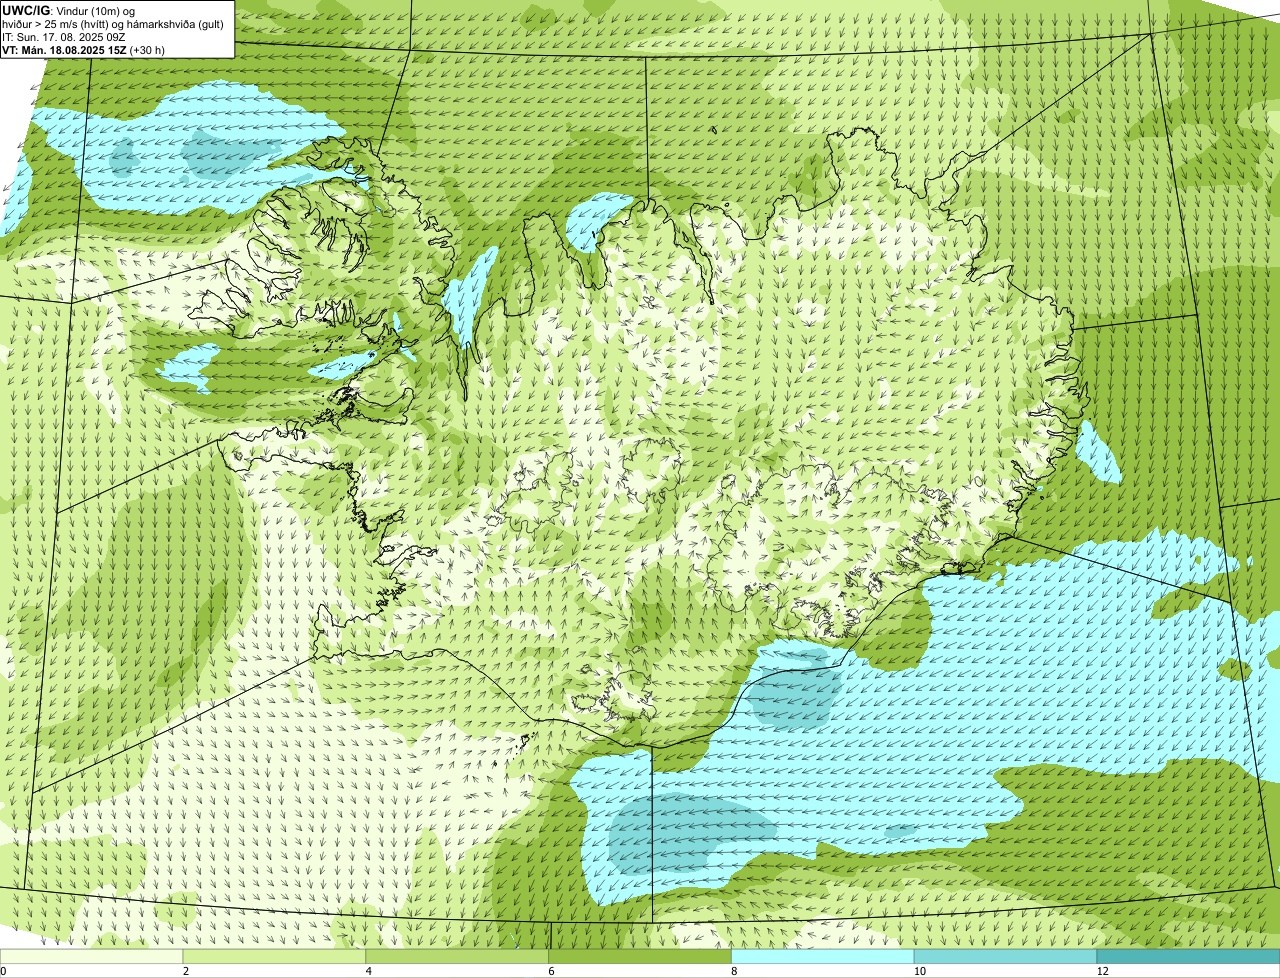Click the 'IT: Sun. 17. 08. 2025 09Z' line
The image size is (1280, 978).
point(64,36)
